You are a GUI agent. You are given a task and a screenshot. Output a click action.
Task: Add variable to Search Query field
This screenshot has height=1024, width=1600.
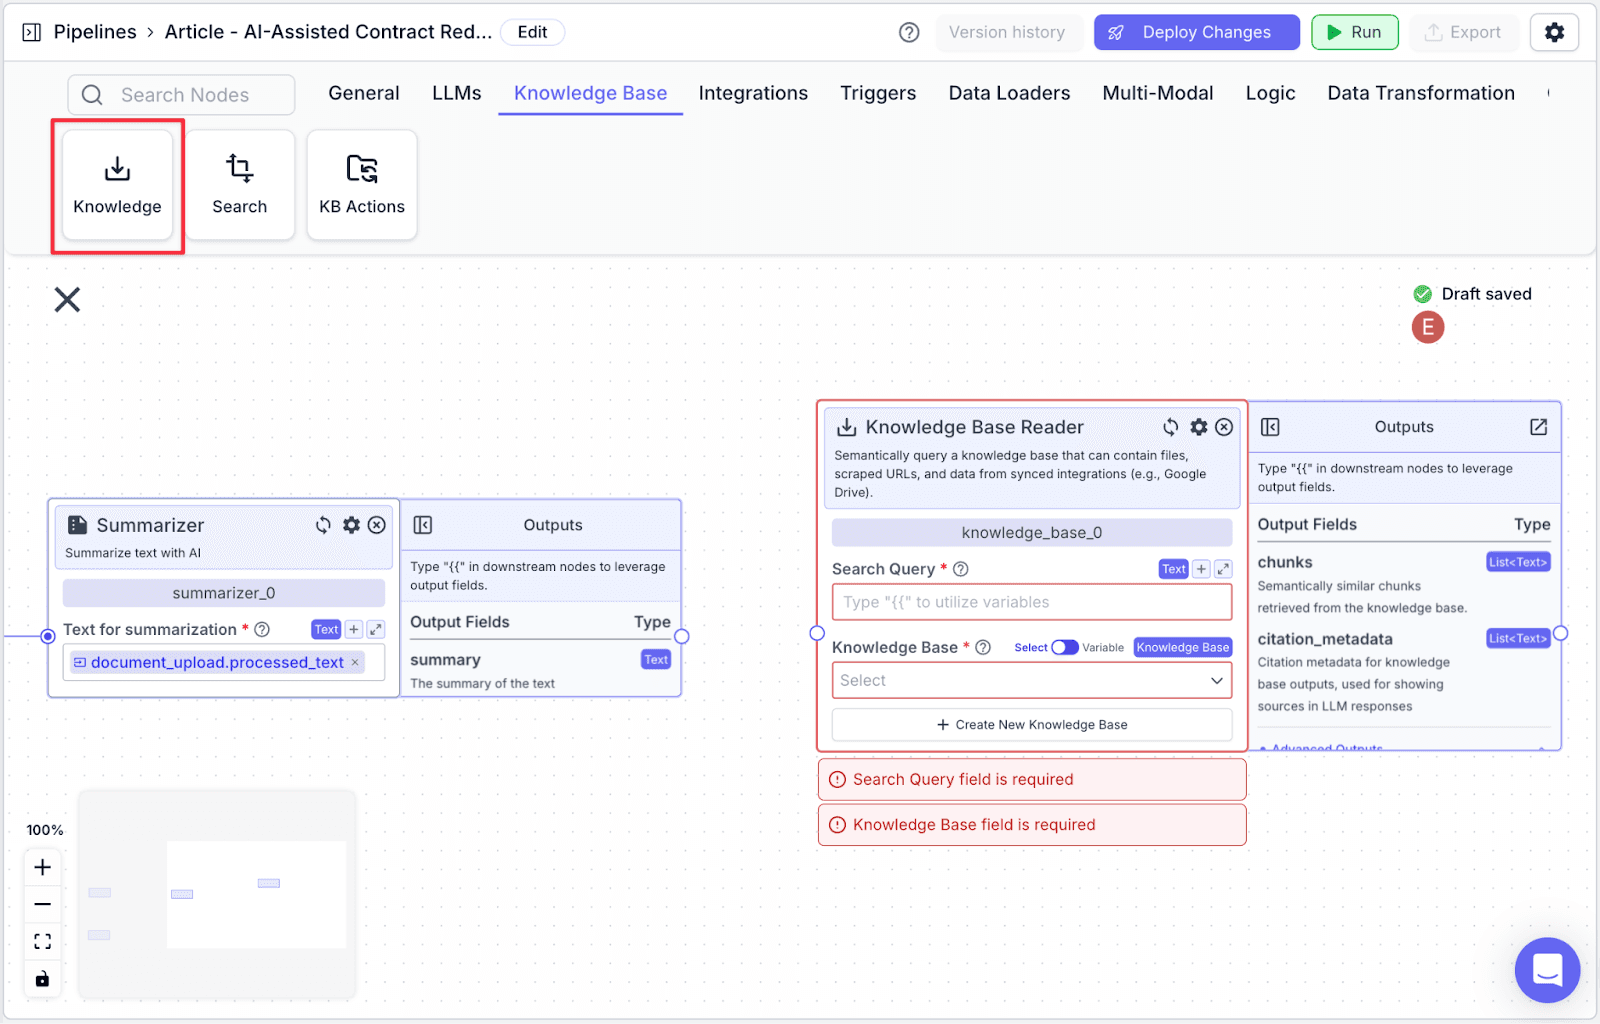(1201, 569)
